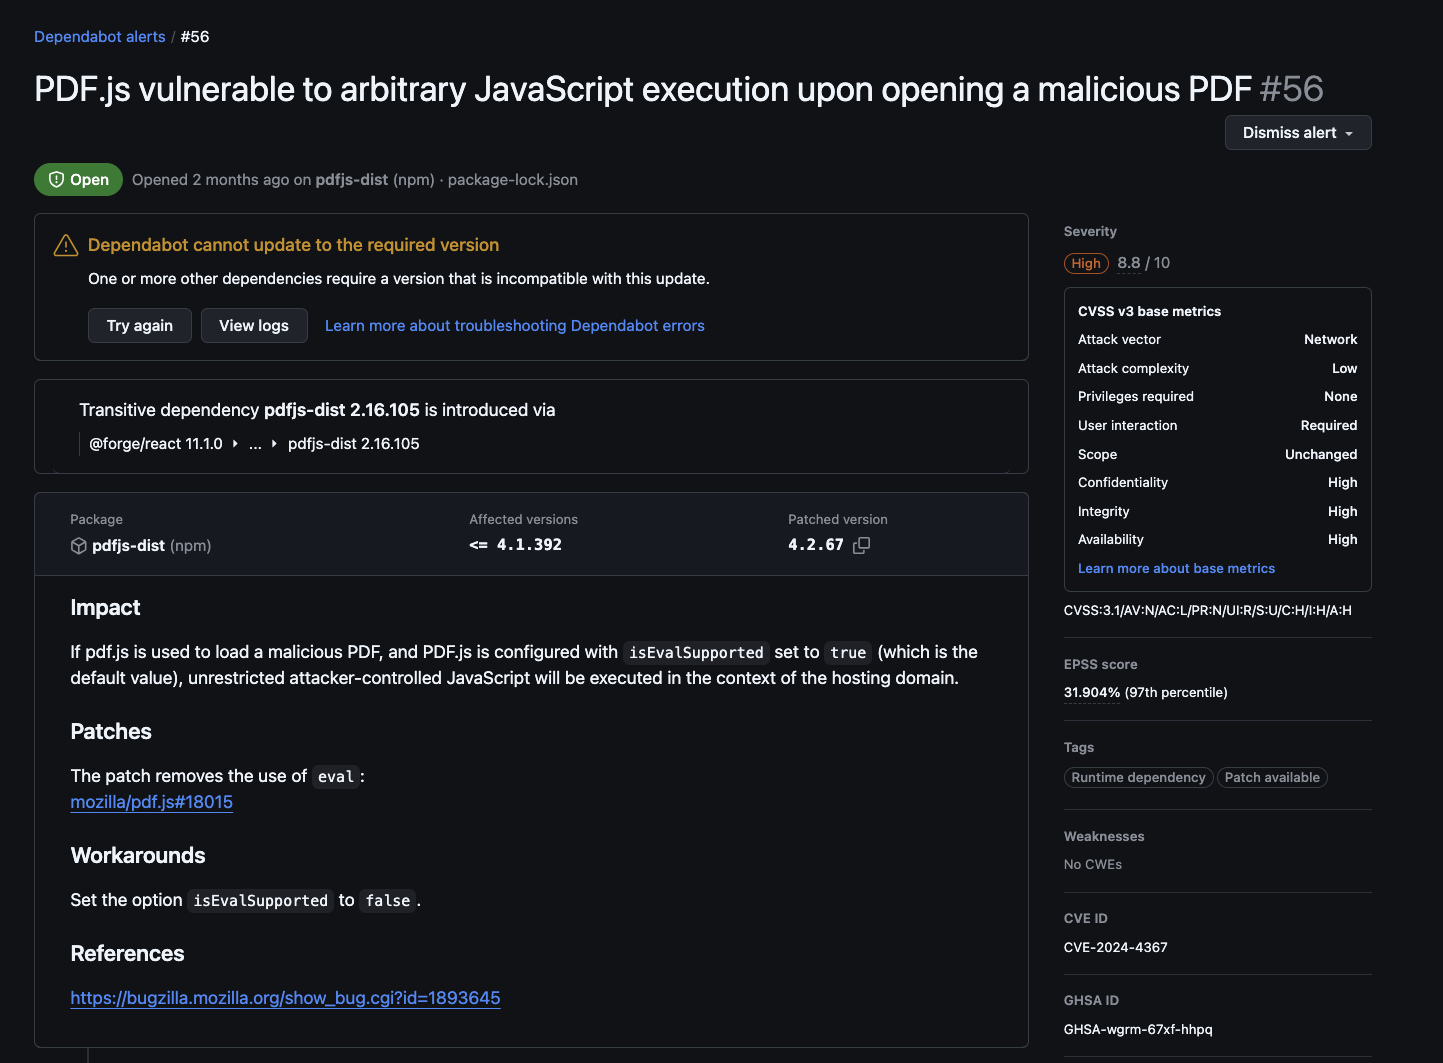
Task: Click Learn more about troubleshooting Dependabot errors
Action: click(514, 325)
